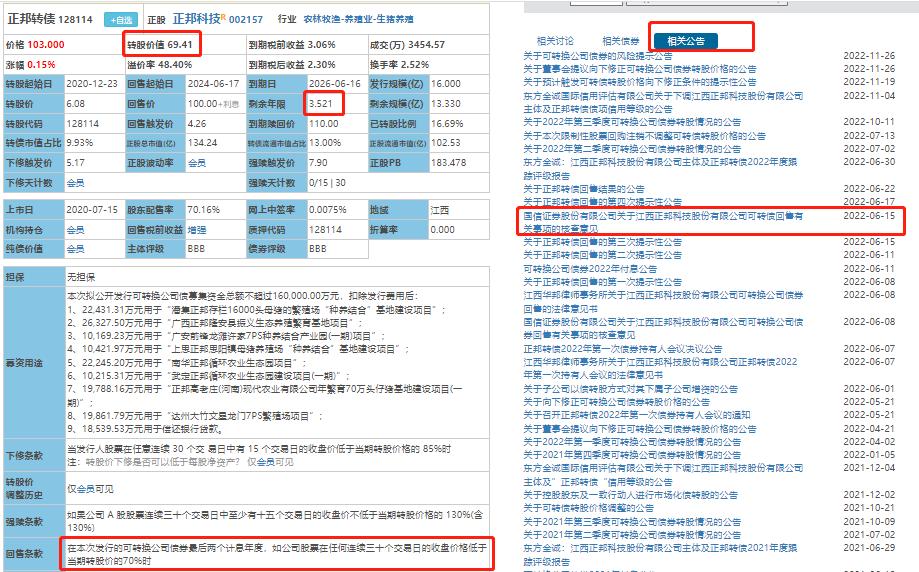Click 会员 link next to 机构持仓
This screenshot has width=919, height=572.
tap(75, 229)
